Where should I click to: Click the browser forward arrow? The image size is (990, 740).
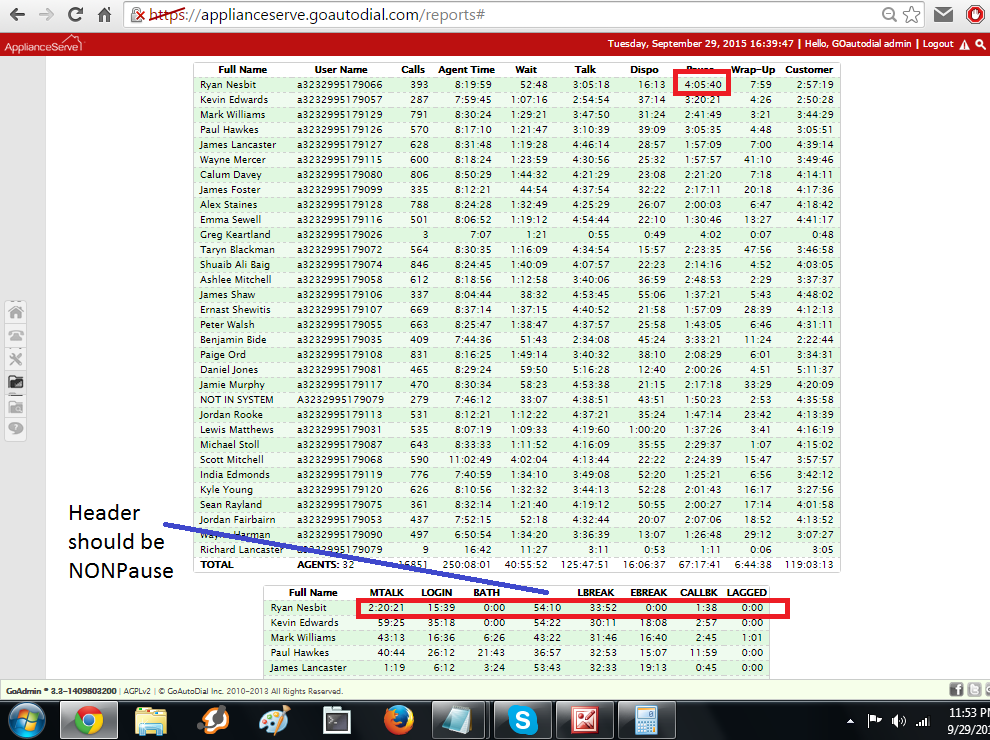(x=46, y=14)
